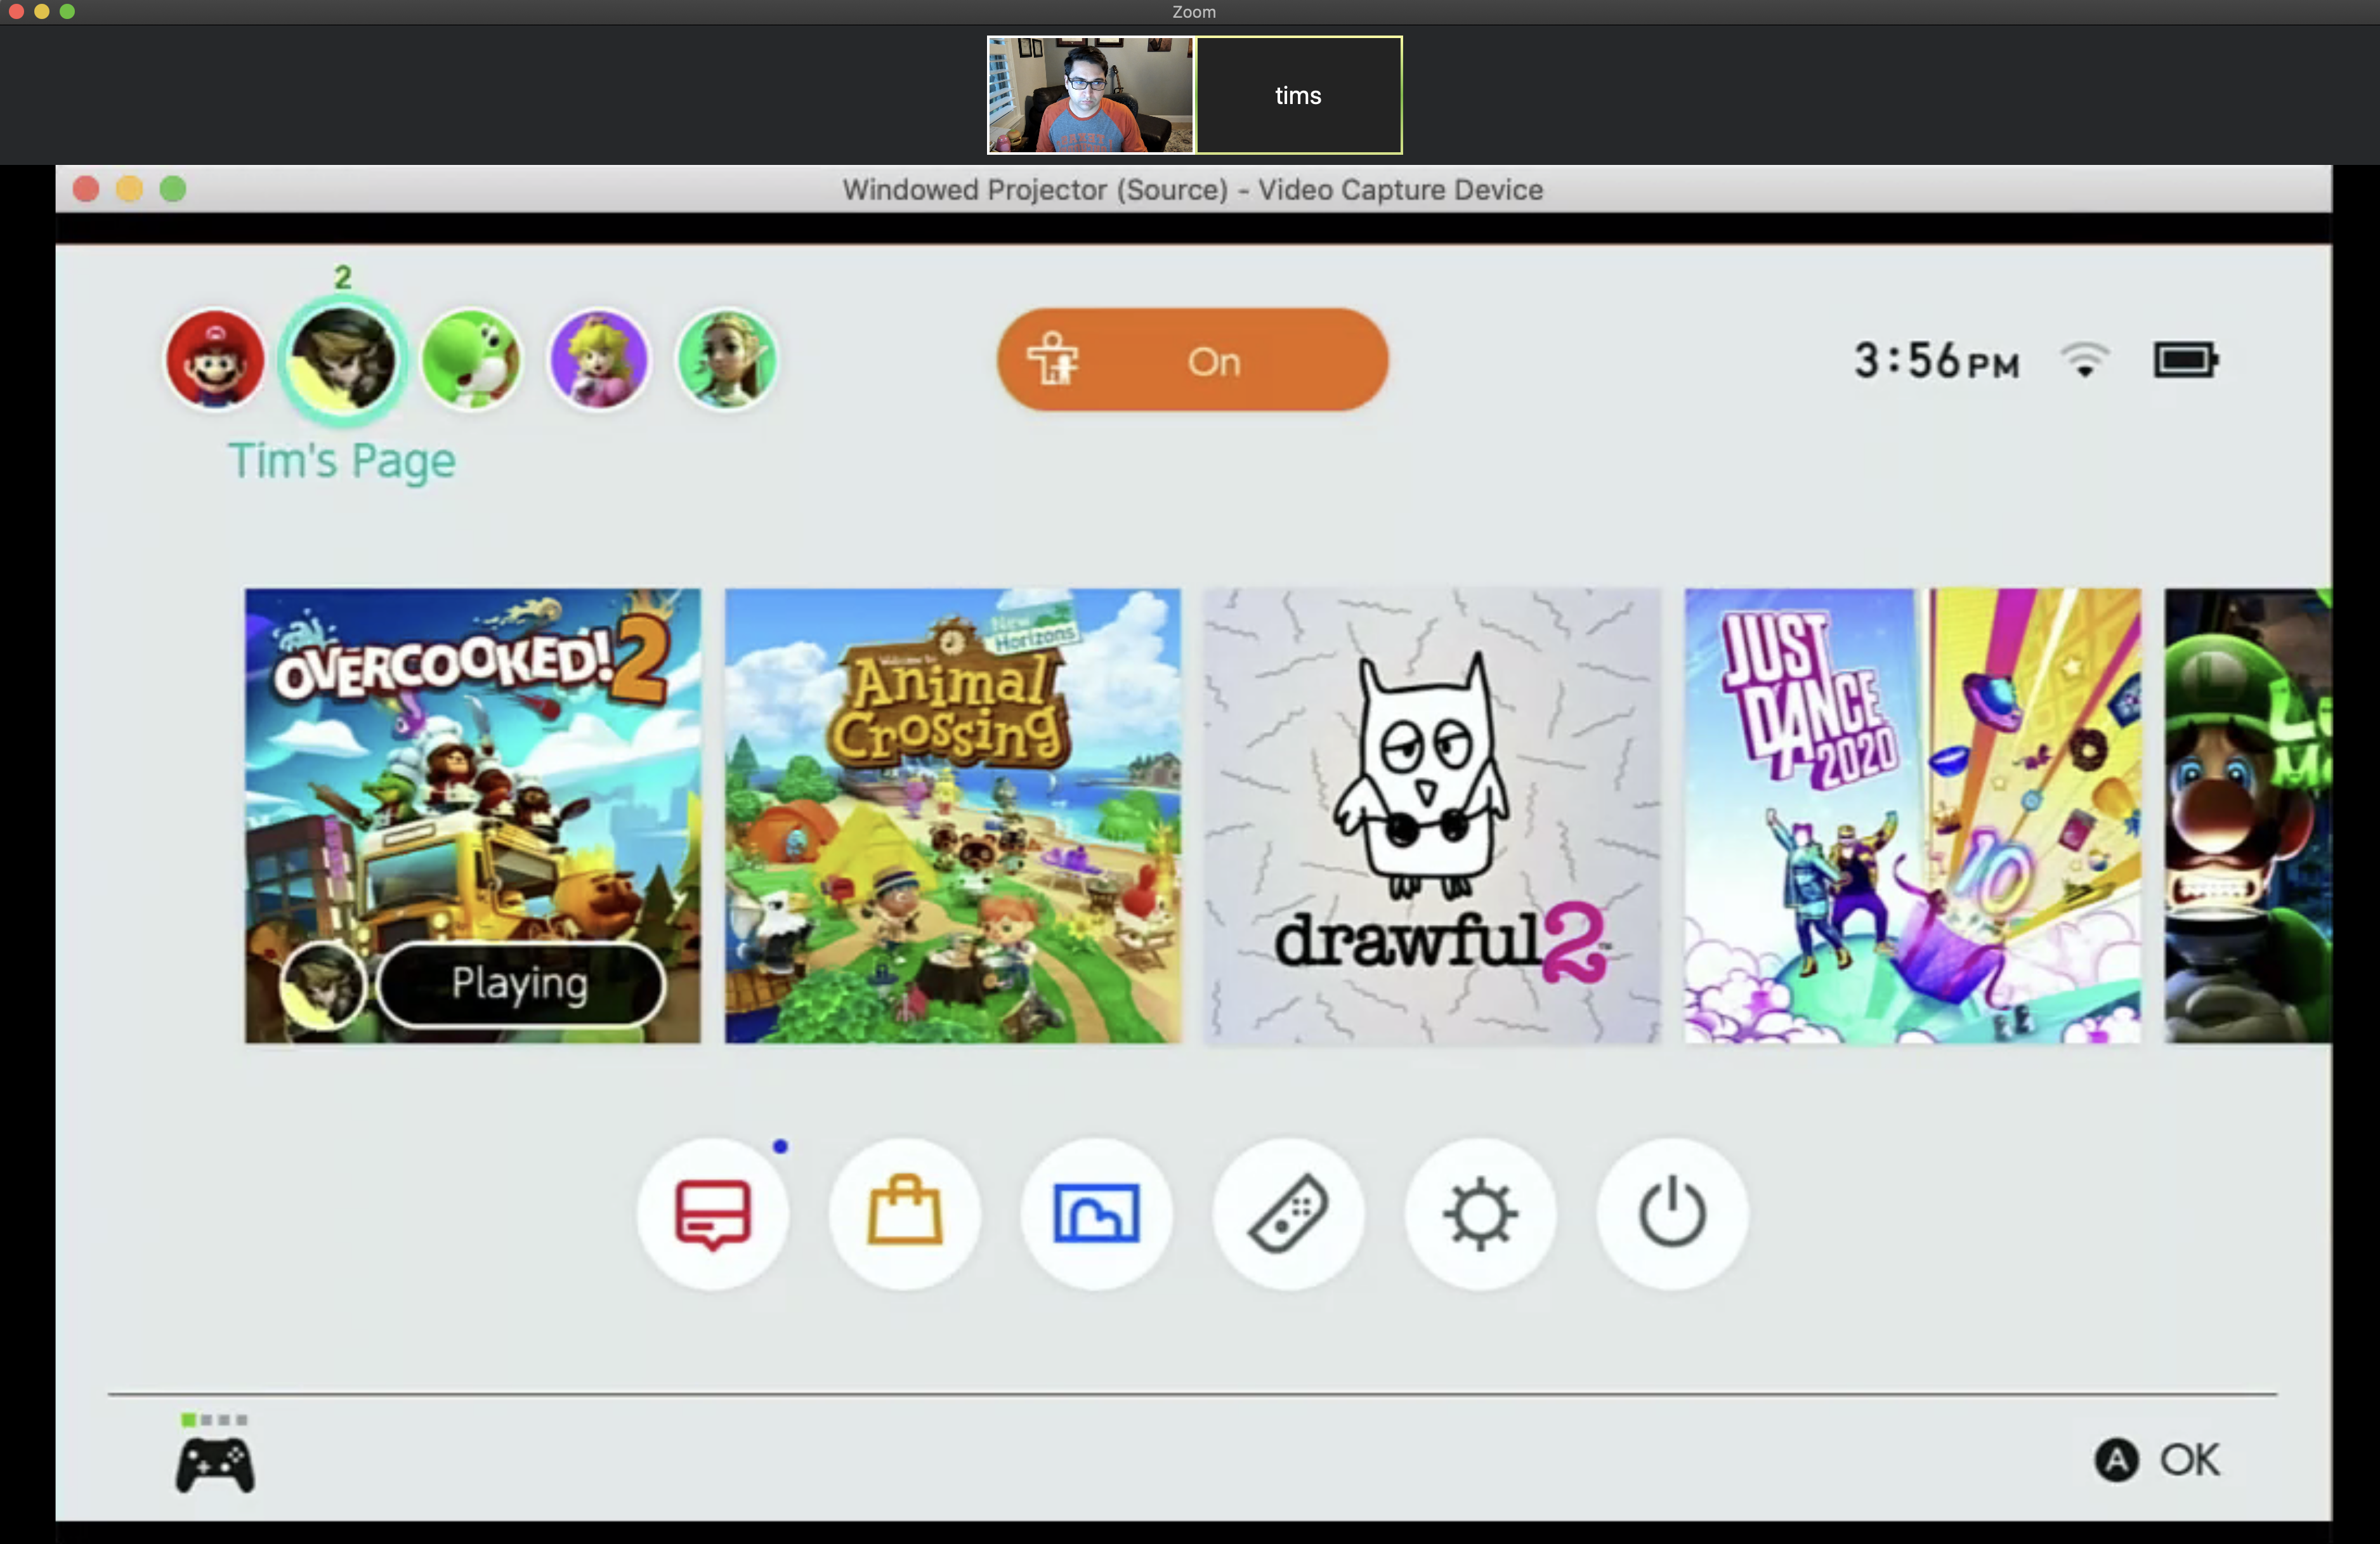Open the Album icon
Screen dimensions: 2380x1544
point(1097,1214)
